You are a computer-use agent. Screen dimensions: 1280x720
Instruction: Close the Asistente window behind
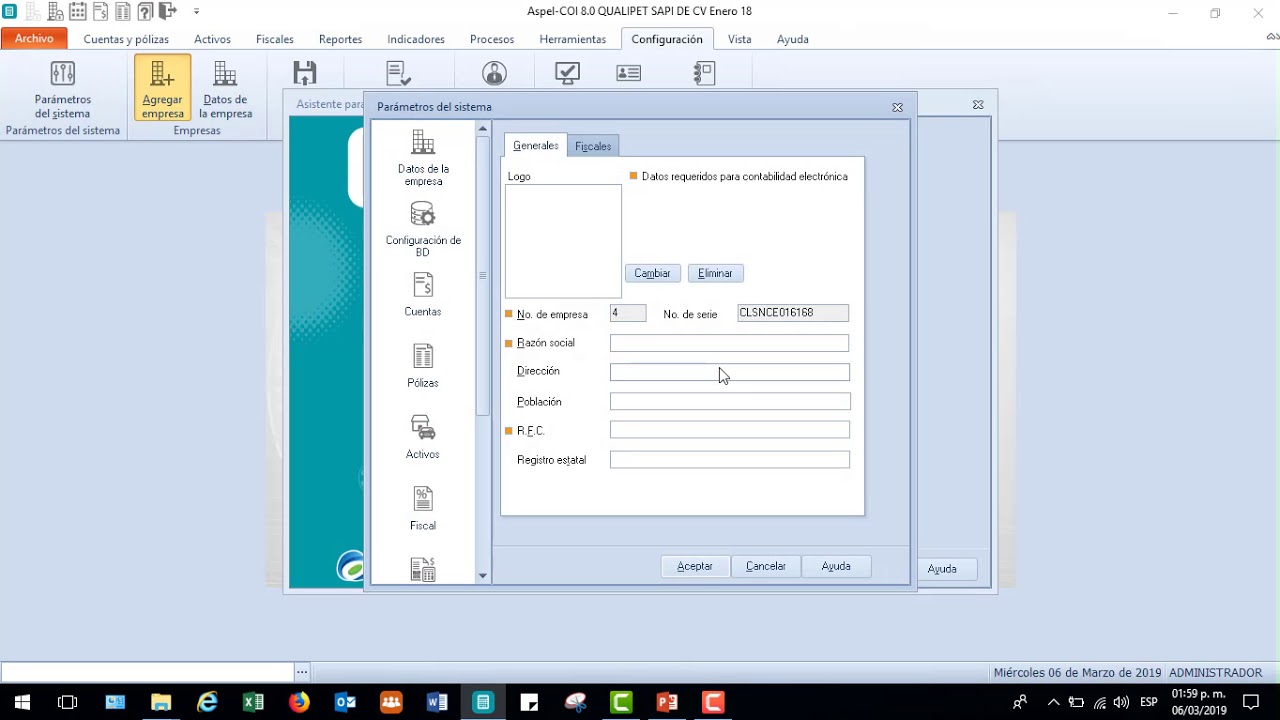(x=978, y=105)
